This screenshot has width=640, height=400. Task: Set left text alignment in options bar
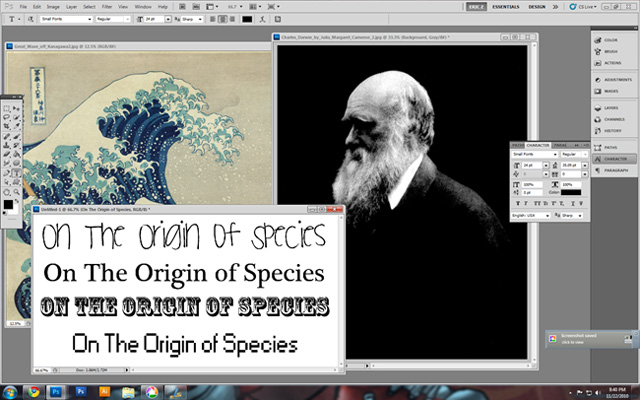[213, 19]
